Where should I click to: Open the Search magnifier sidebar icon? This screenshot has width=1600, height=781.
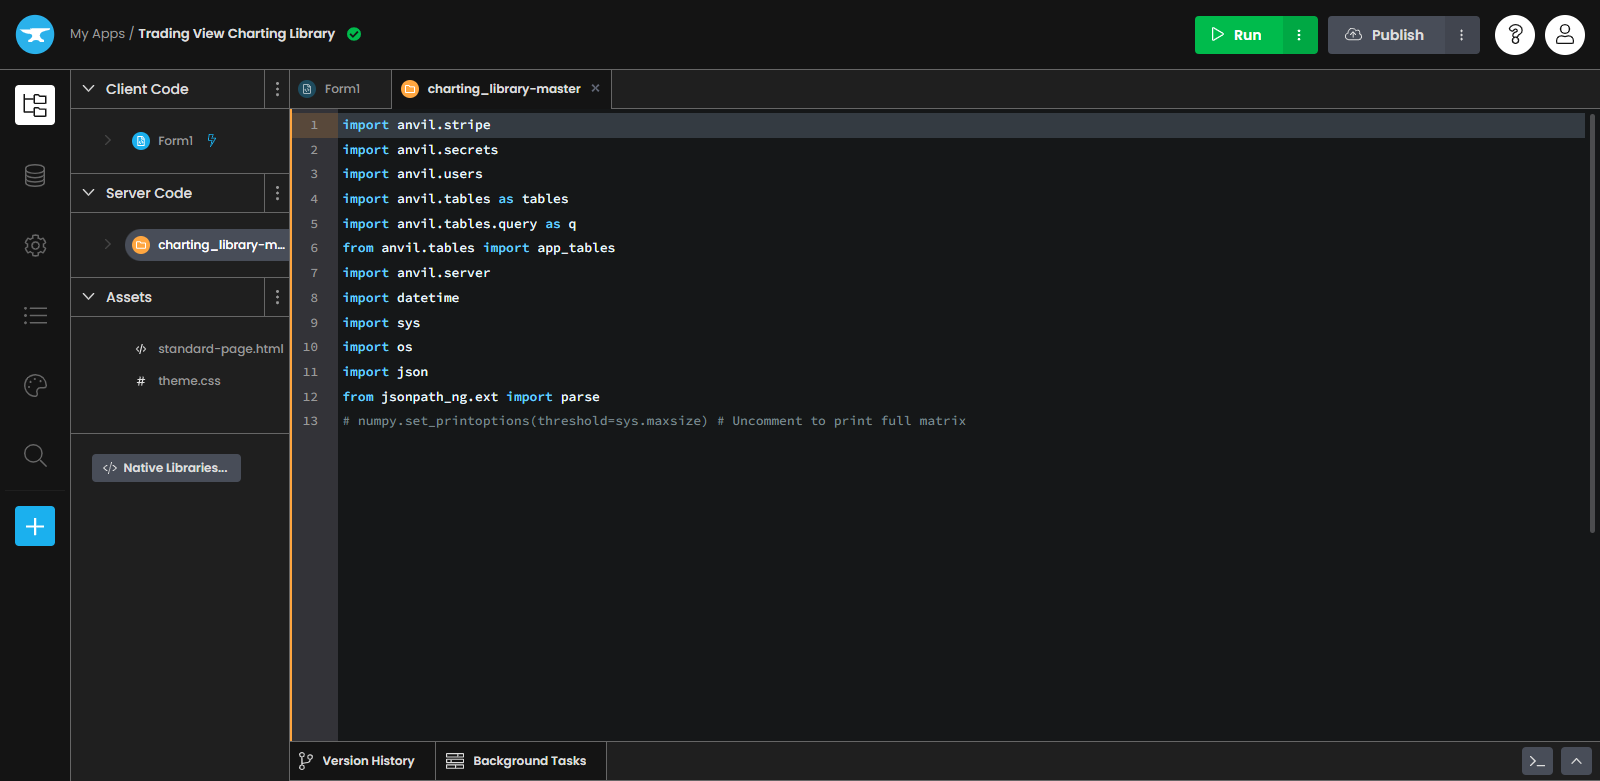(x=35, y=456)
